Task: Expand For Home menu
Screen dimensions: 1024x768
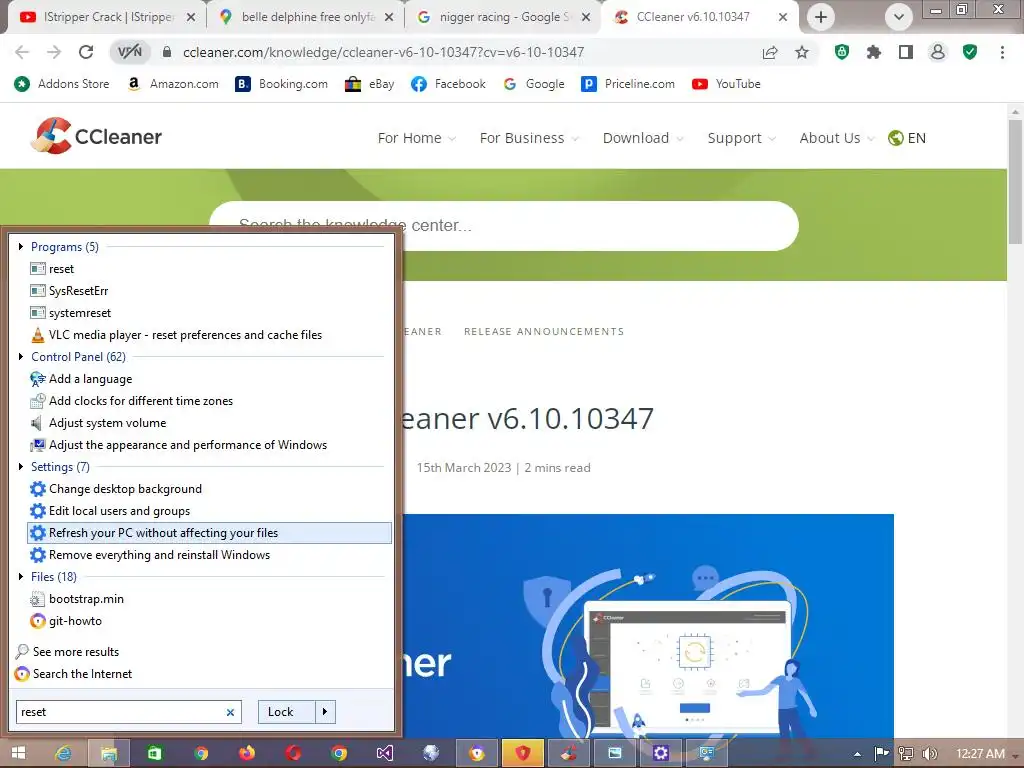Action: [x=417, y=138]
